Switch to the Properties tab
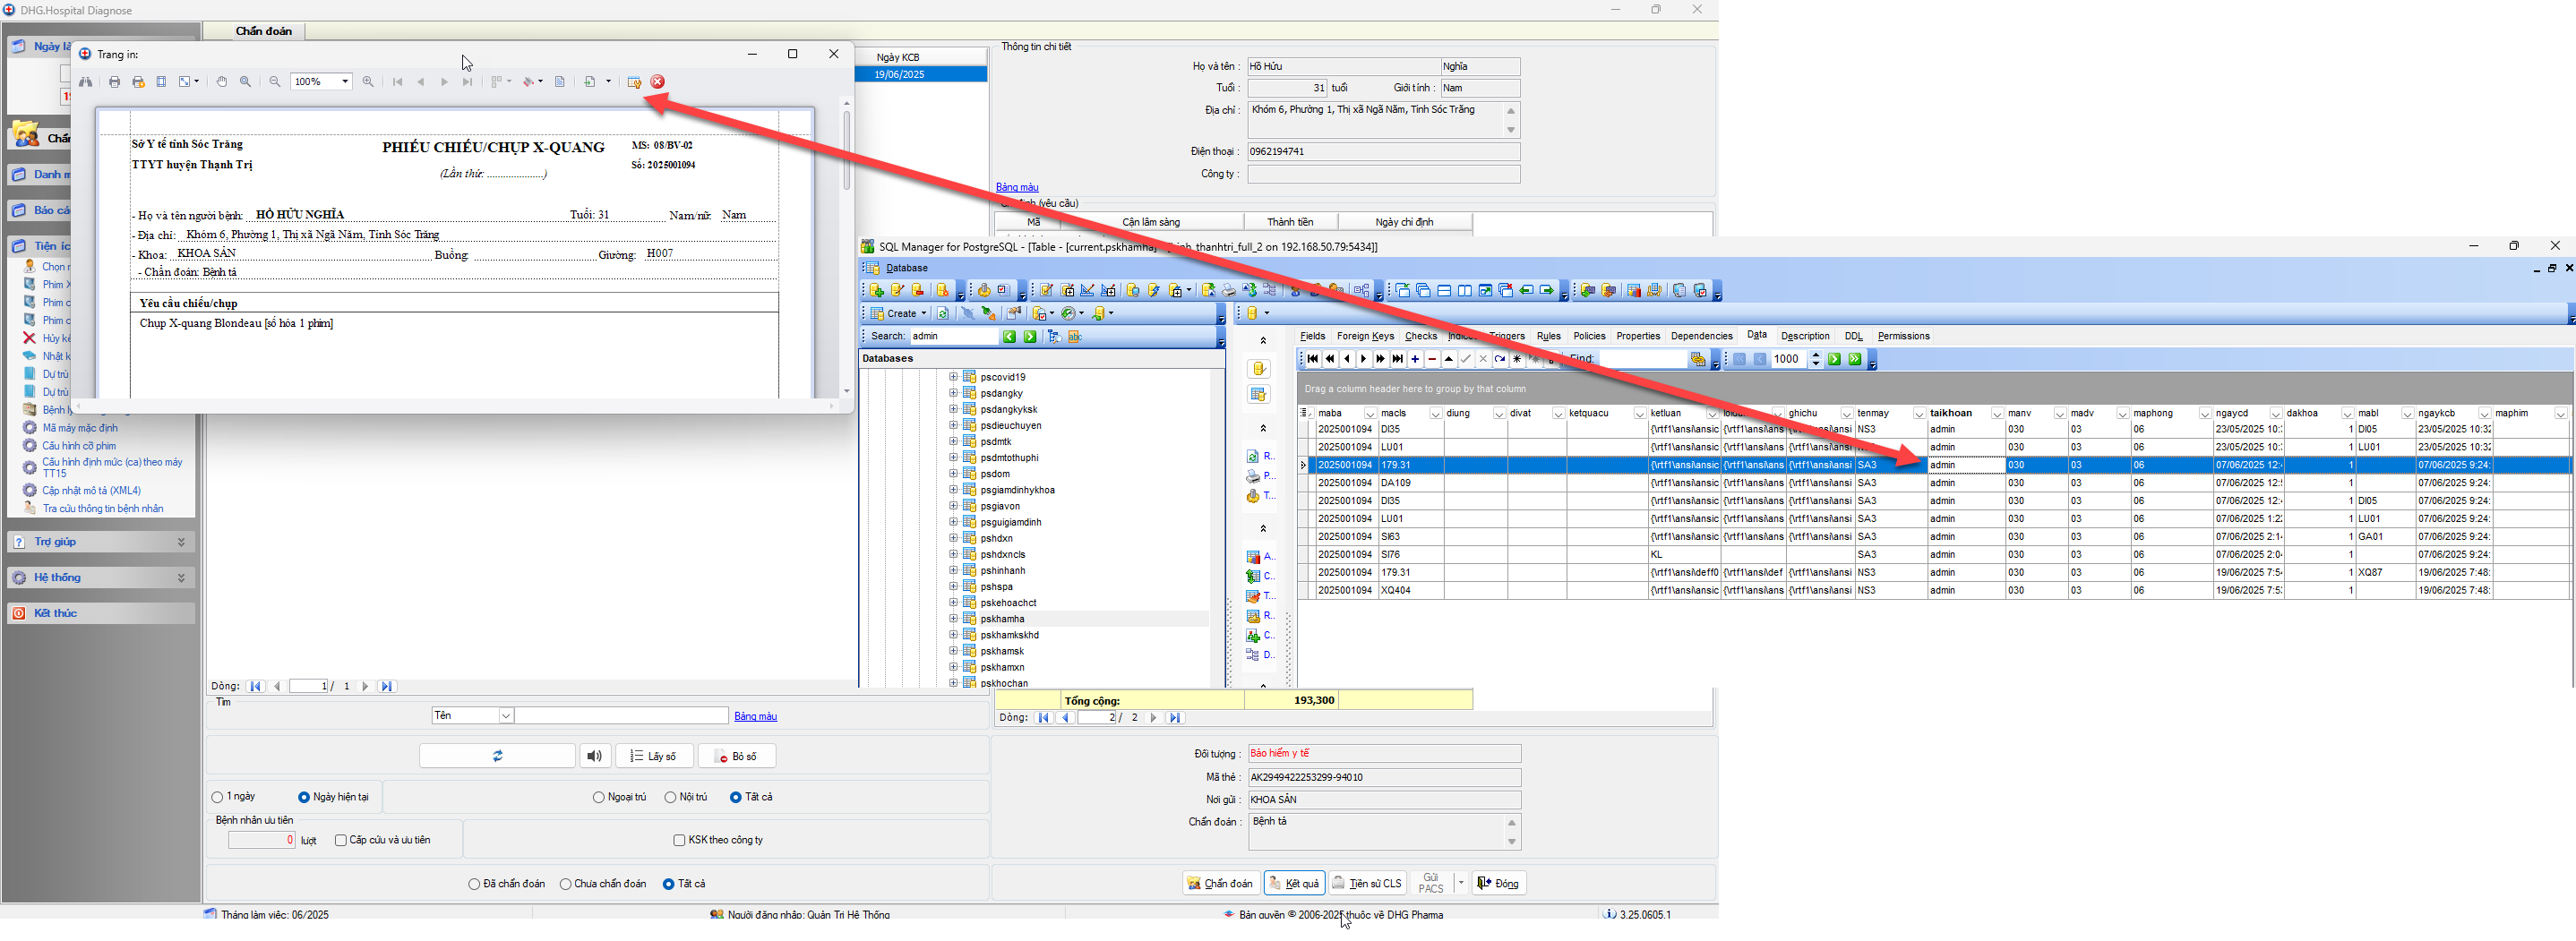 (1638, 336)
